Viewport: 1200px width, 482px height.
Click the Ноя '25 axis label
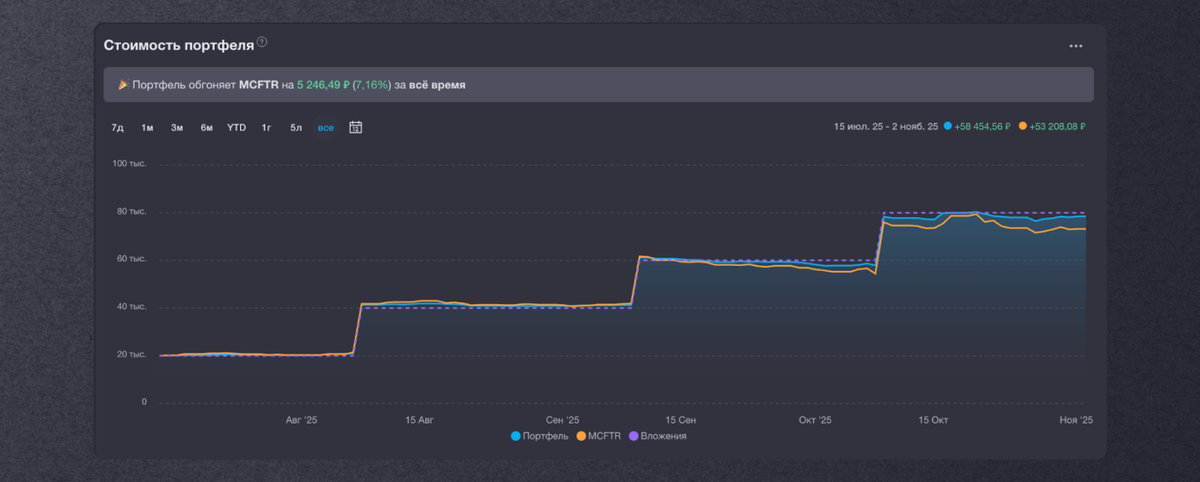pyautogui.click(x=1078, y=421)
